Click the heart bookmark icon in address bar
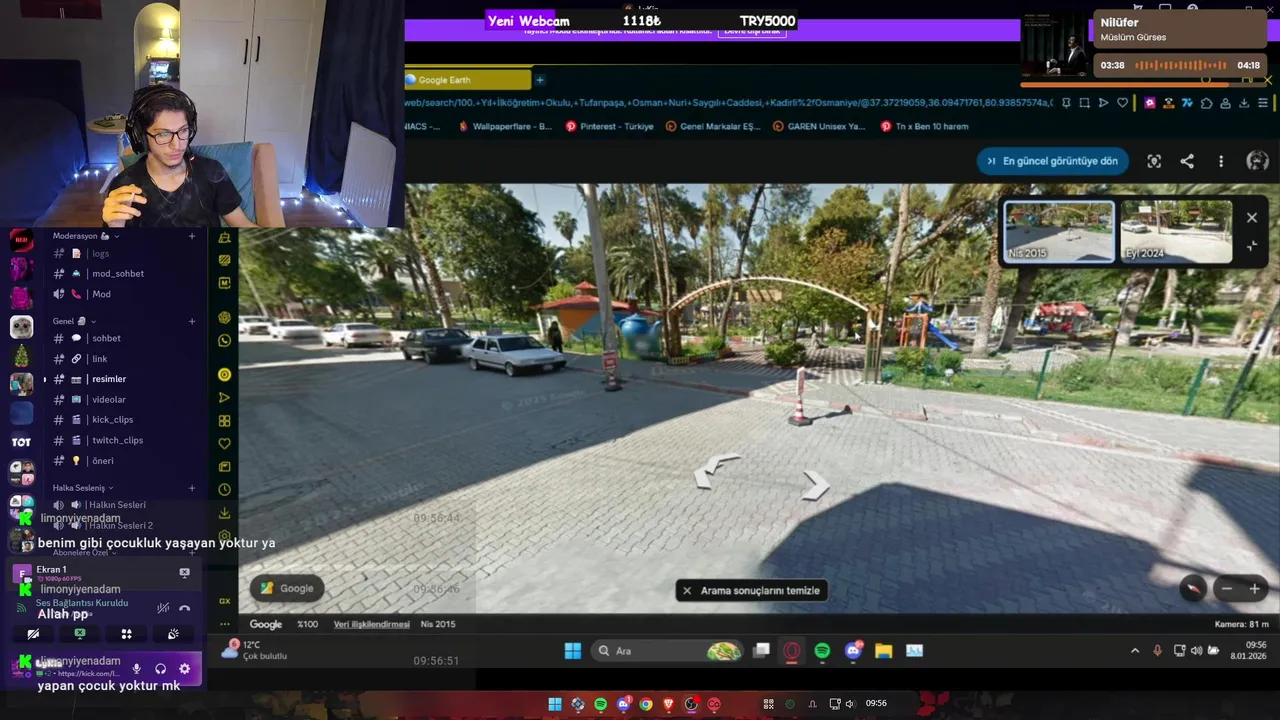The height and width of the screenshot is (720, 1280). (1122, 102)
